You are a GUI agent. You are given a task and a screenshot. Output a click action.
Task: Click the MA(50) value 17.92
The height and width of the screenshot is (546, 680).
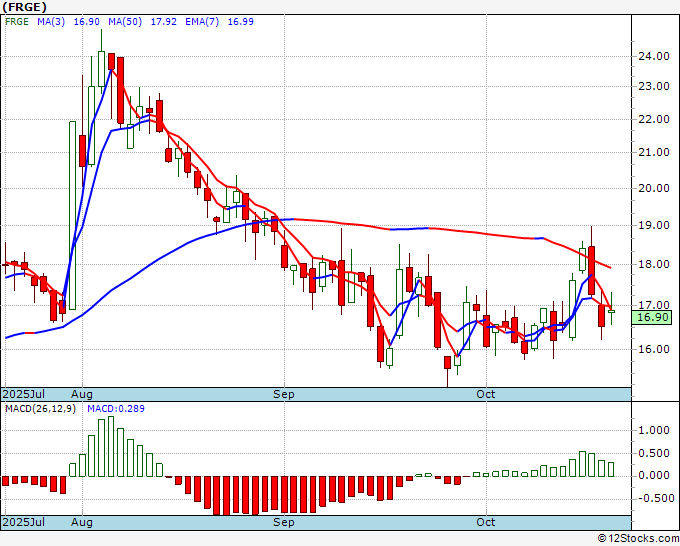click(163, 22)
